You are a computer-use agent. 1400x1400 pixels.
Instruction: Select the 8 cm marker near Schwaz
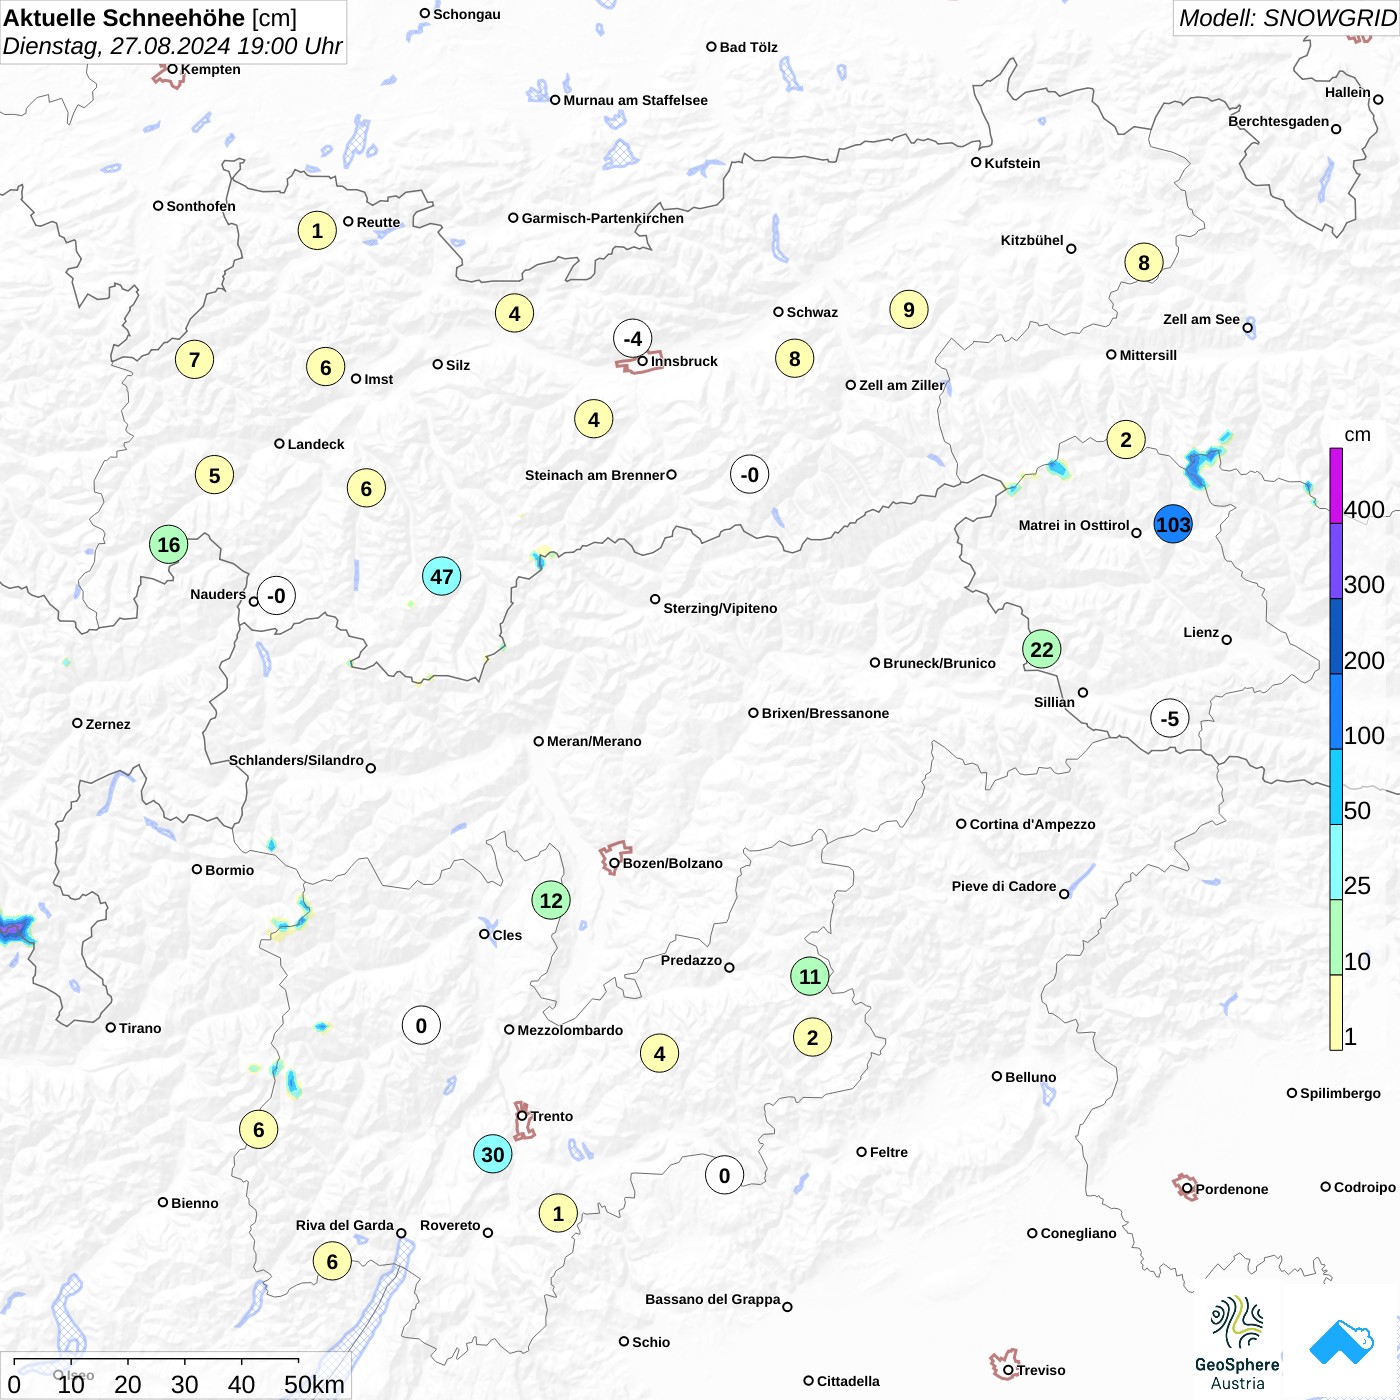[x=795, y=358]
